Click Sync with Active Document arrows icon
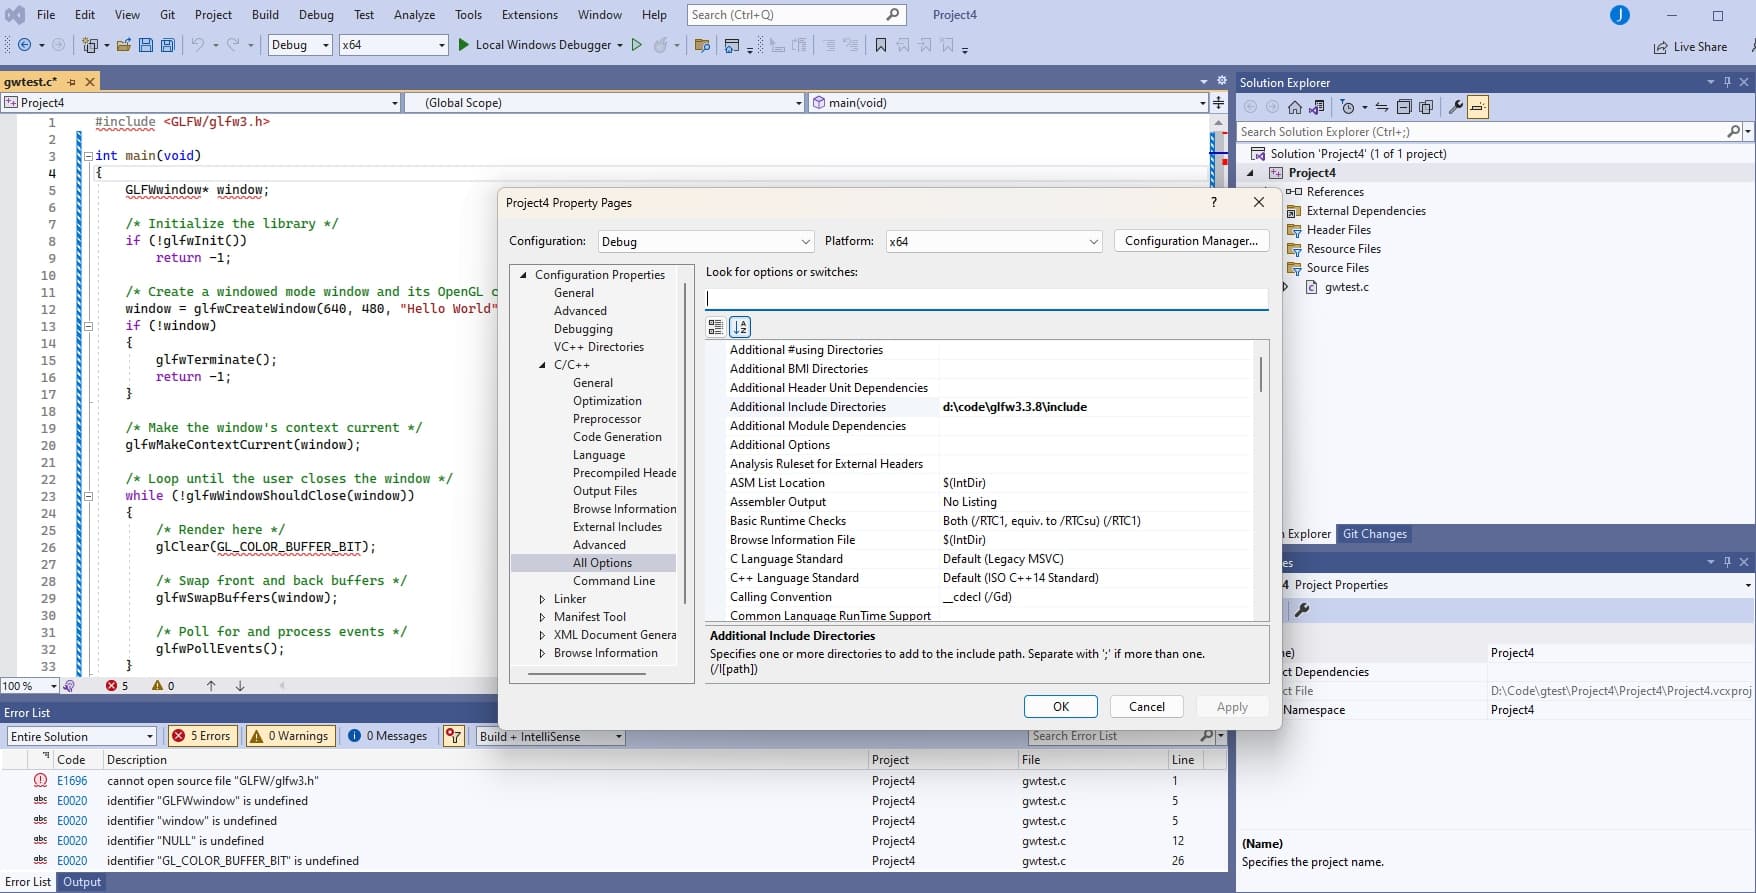The height and width of the screenshot is (893, 1756). [1381, 107]
